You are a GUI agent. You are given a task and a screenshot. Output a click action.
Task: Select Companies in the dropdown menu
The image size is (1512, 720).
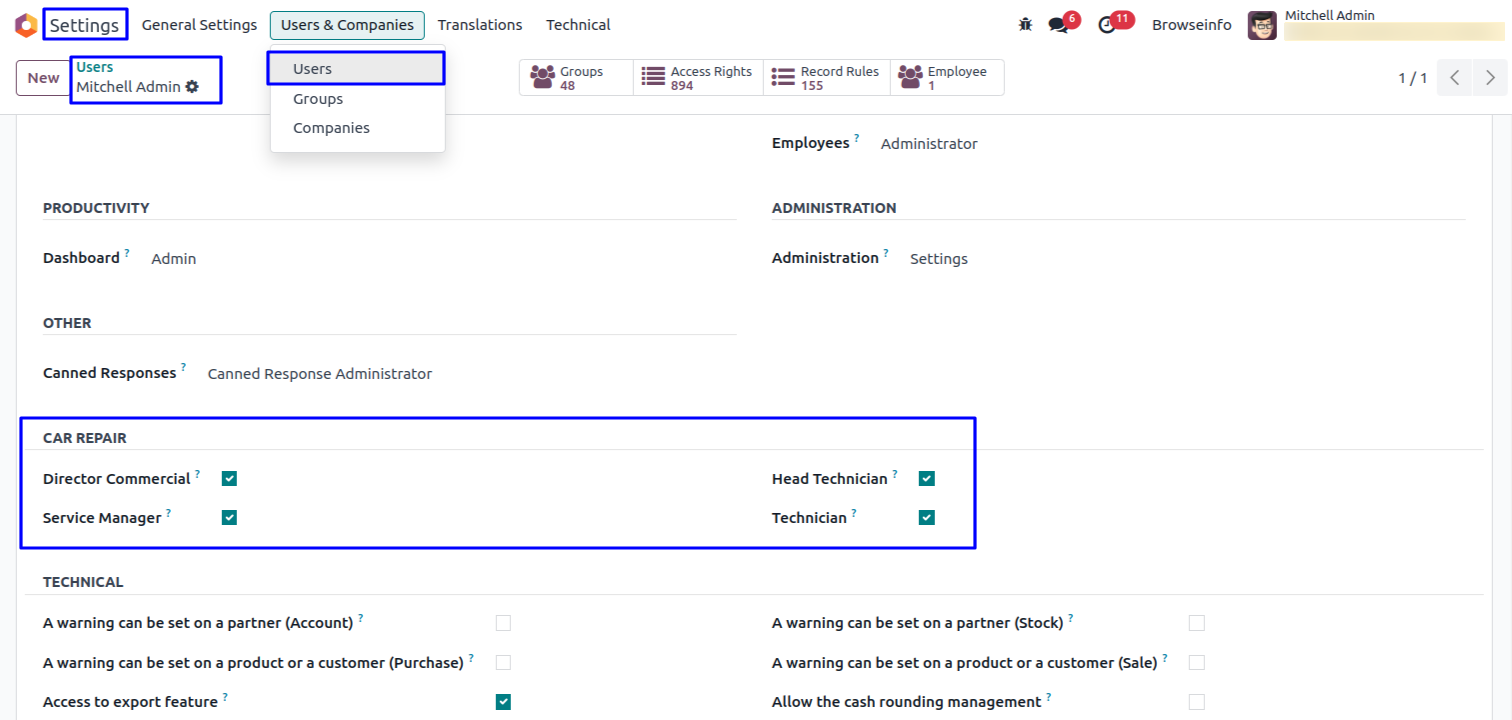pos(357,128)
